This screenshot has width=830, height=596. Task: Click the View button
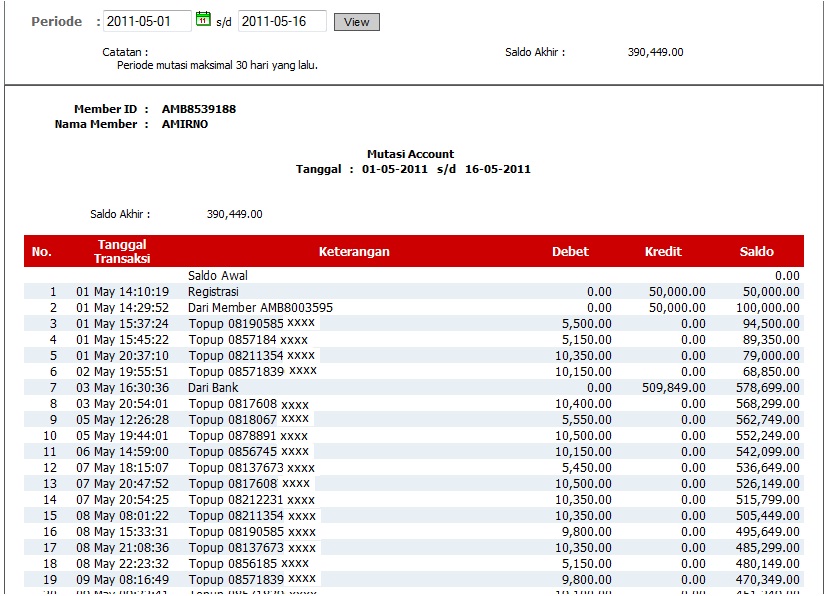[357, 22]
